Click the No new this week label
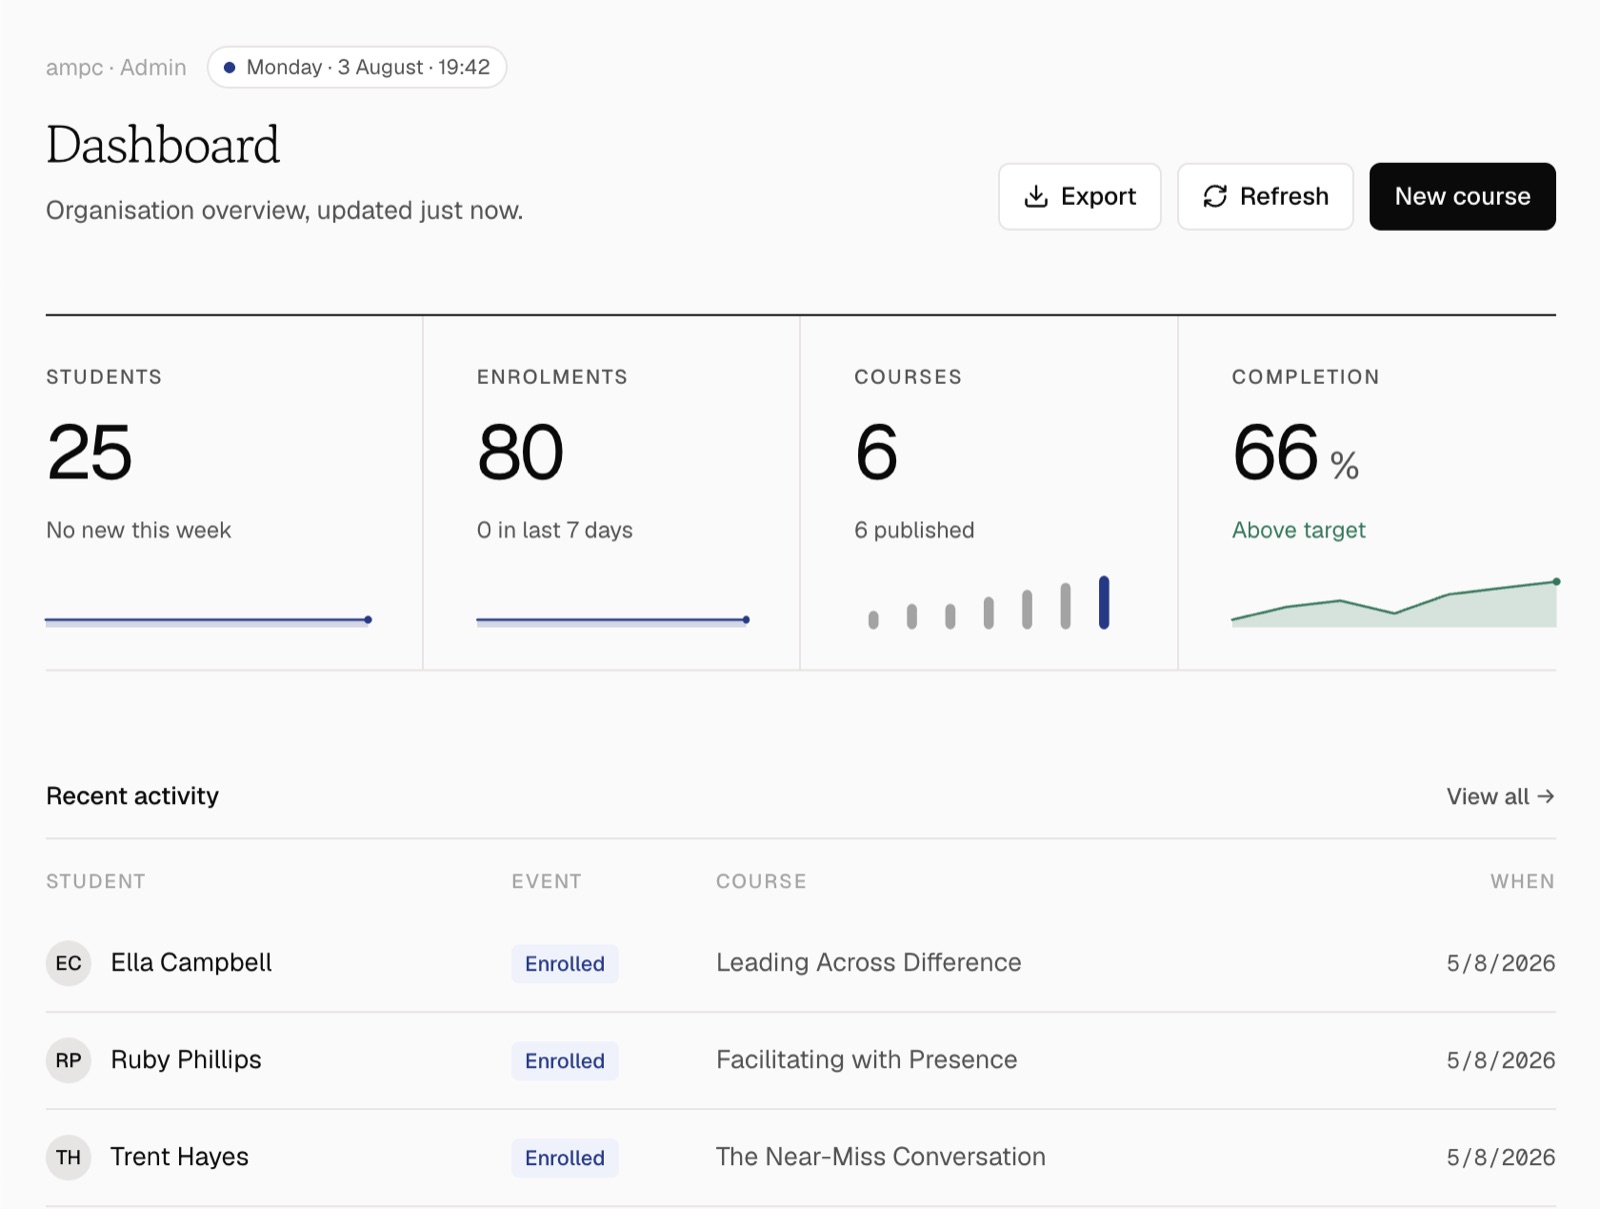Viewport: 1600px width, 1209px height. (138, 530)
